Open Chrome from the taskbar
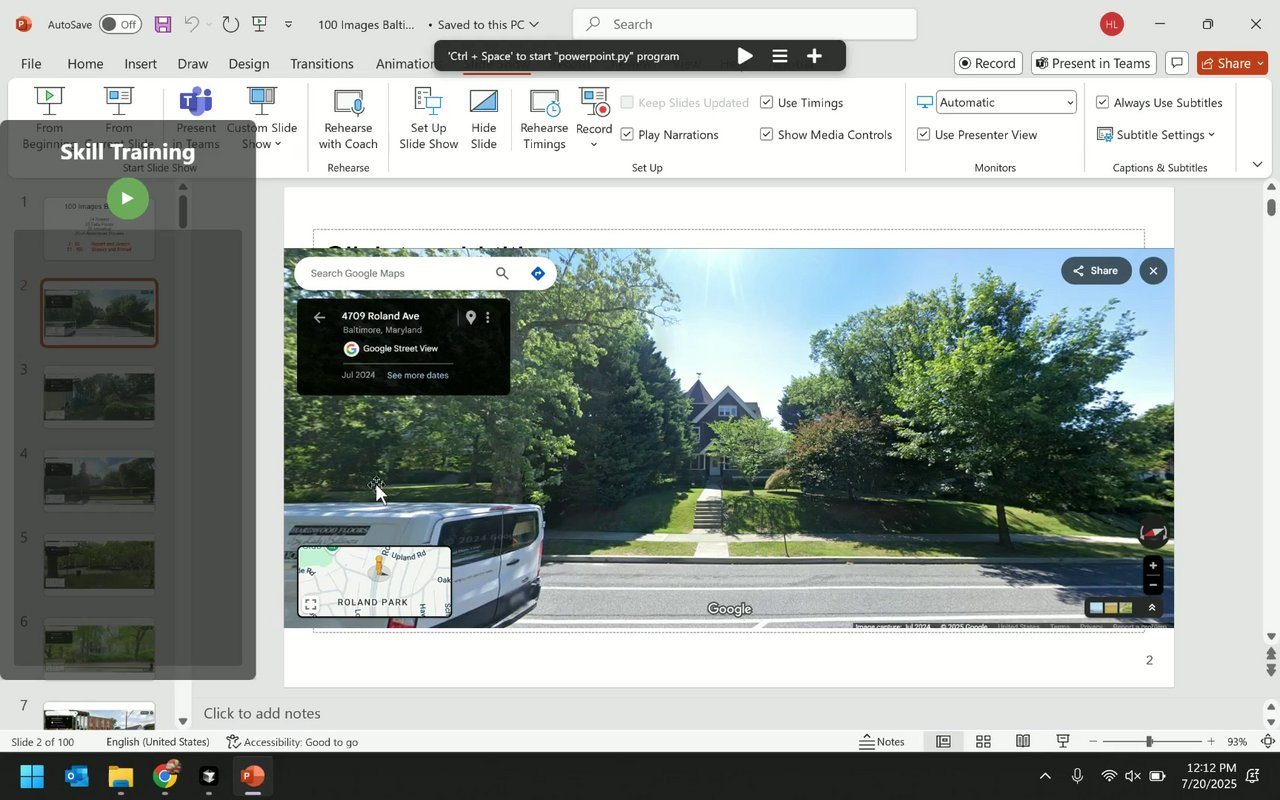The width and height of the screenshot is (1280, 800). (x=165, y=776)
